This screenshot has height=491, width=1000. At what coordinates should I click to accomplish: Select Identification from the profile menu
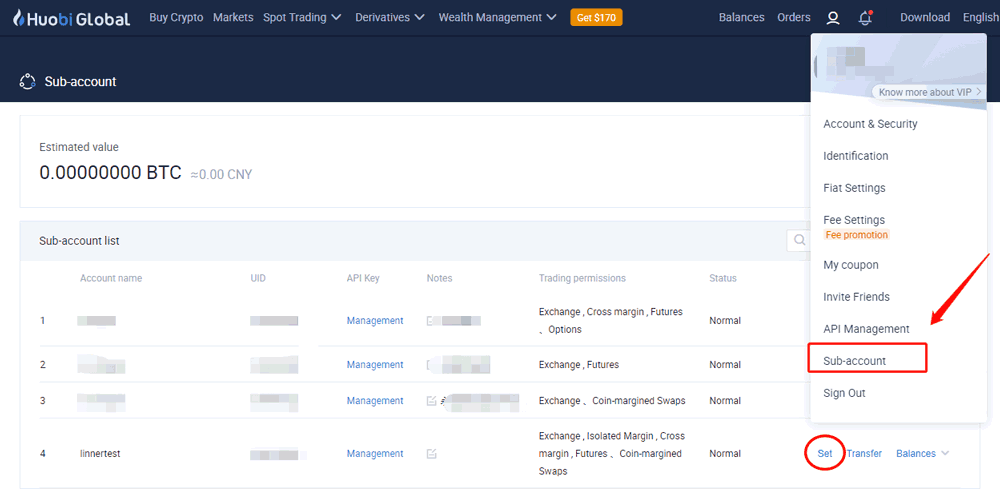[x=855, y=156]
